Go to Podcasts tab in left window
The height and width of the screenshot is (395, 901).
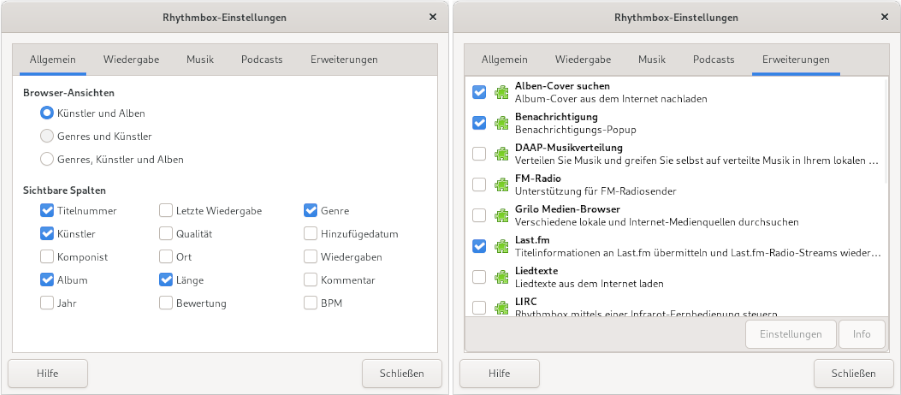[x=262, y=60]
